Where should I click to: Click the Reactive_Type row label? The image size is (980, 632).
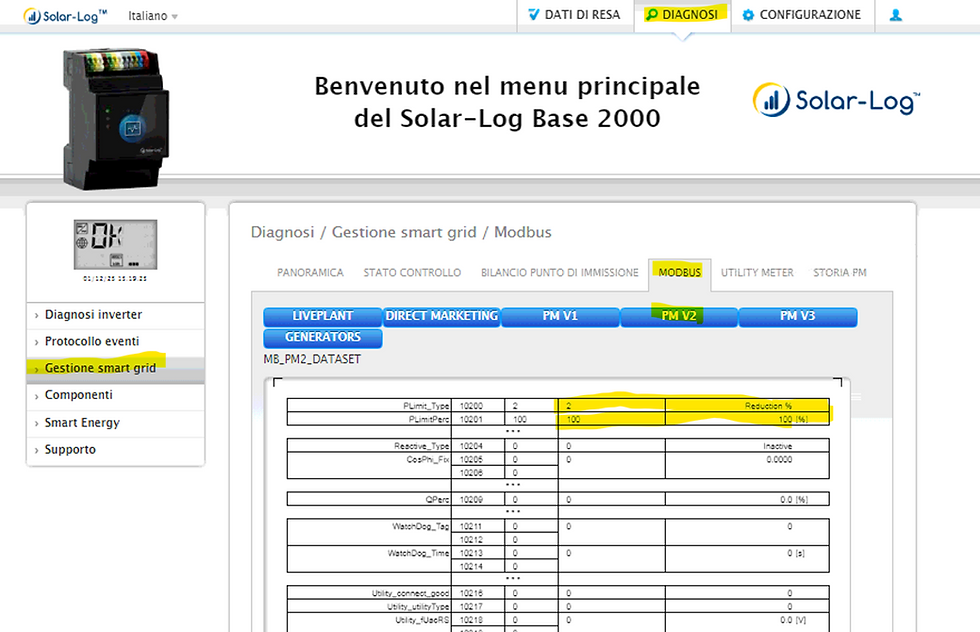pos(421,446)
